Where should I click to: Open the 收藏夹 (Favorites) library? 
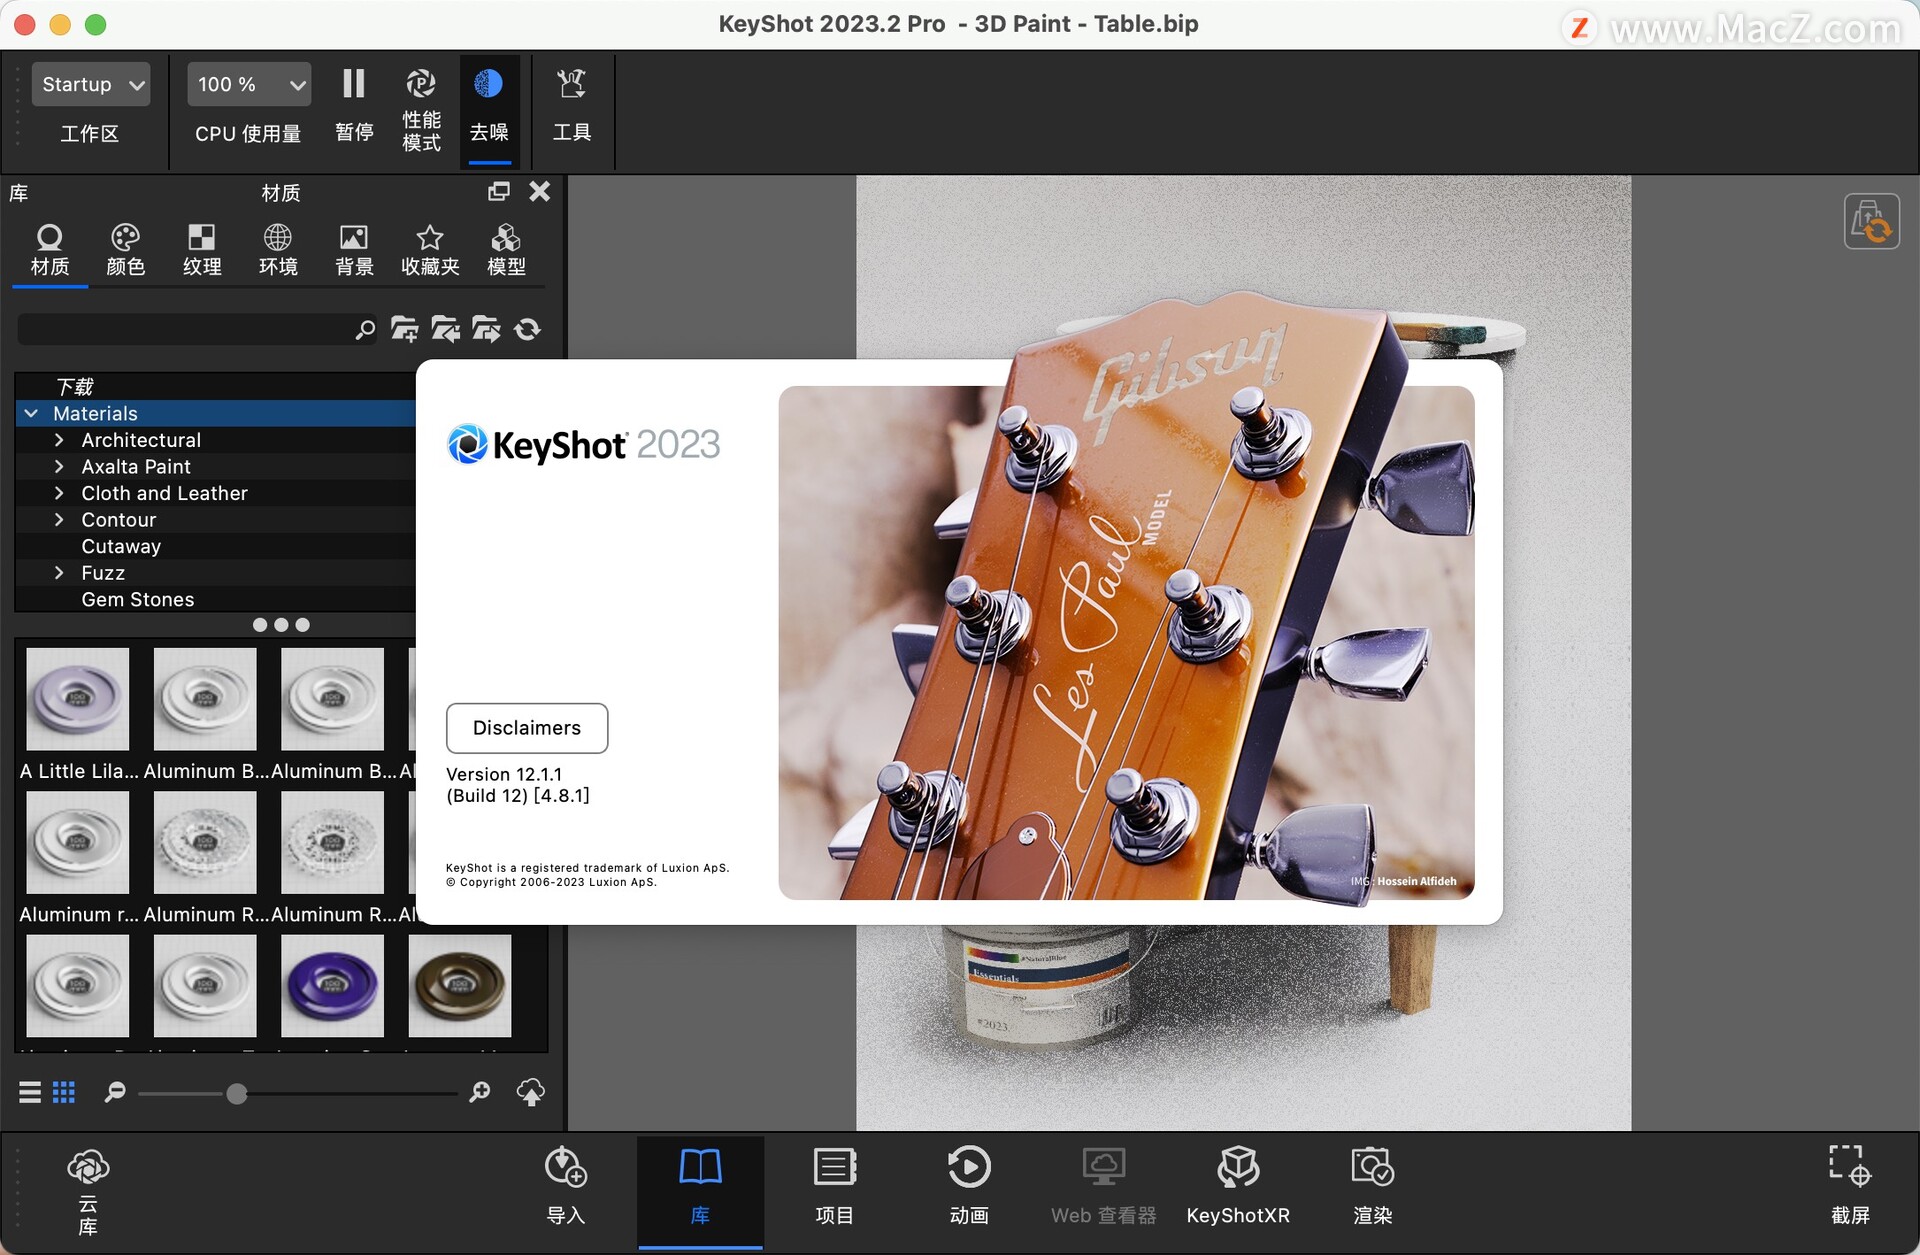coord(429,248)
